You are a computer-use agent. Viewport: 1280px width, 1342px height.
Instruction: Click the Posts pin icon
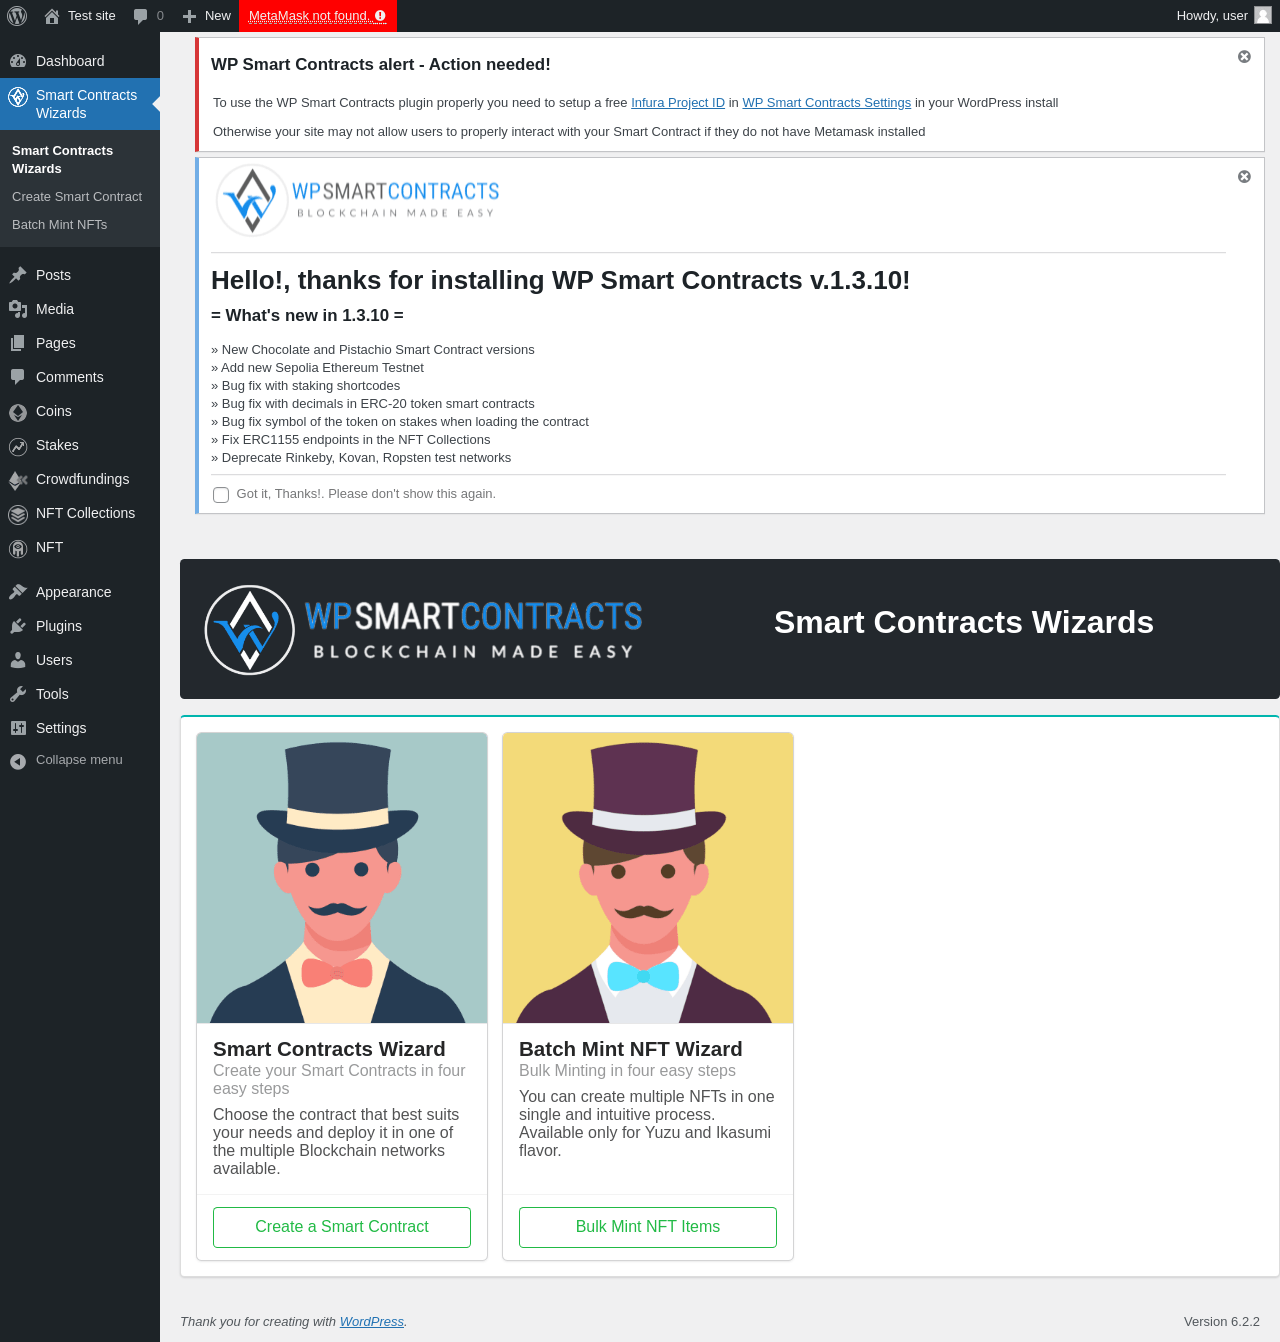click(x=18, y=275)
